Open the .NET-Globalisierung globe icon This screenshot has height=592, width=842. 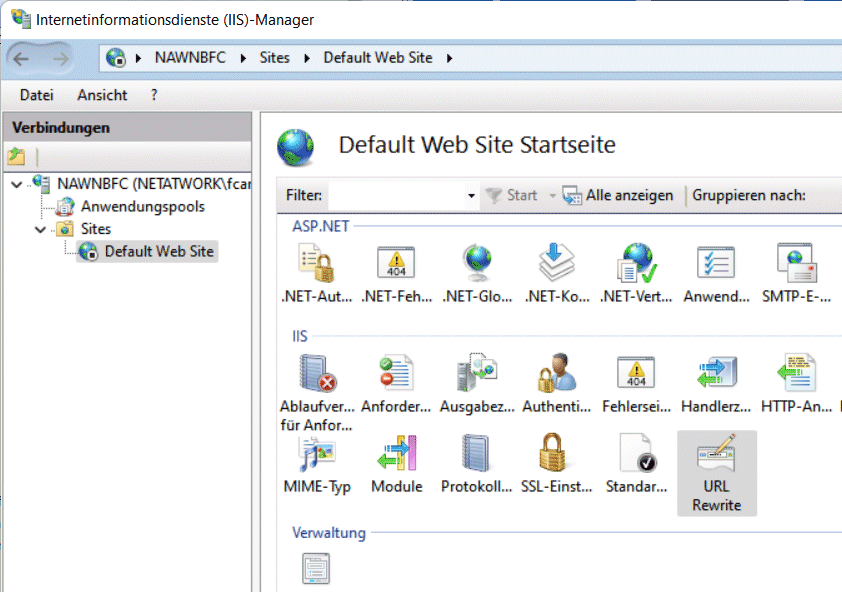pyautogui.click(x=477, y=262)
